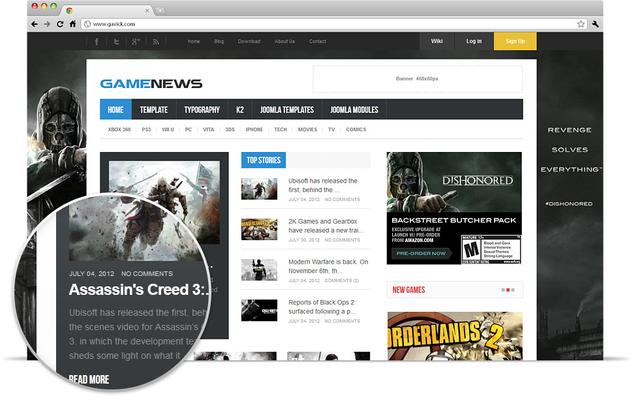Open the About Us link
Viewport: 640px width, 411px height.
coord(284,41)
